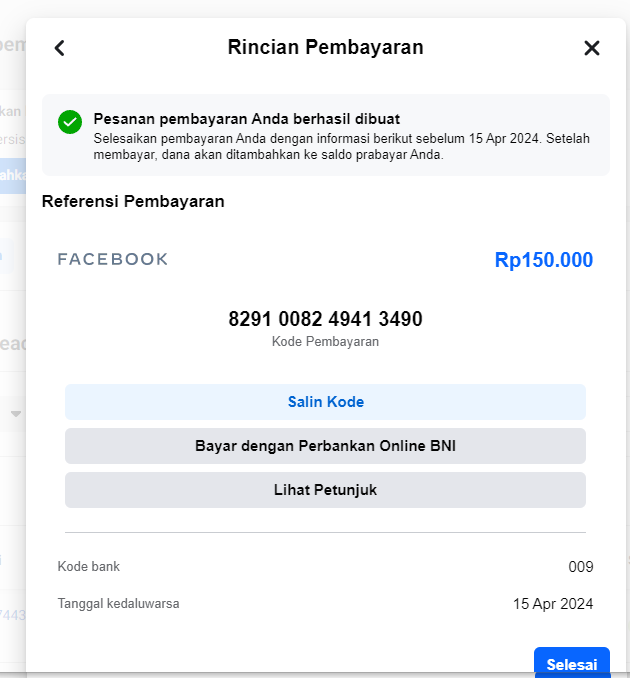Image resolution: width=630 pixels, height=678 pixels.
Task: Click the Rincian Pembayaran title
Action: pos(325,47)
